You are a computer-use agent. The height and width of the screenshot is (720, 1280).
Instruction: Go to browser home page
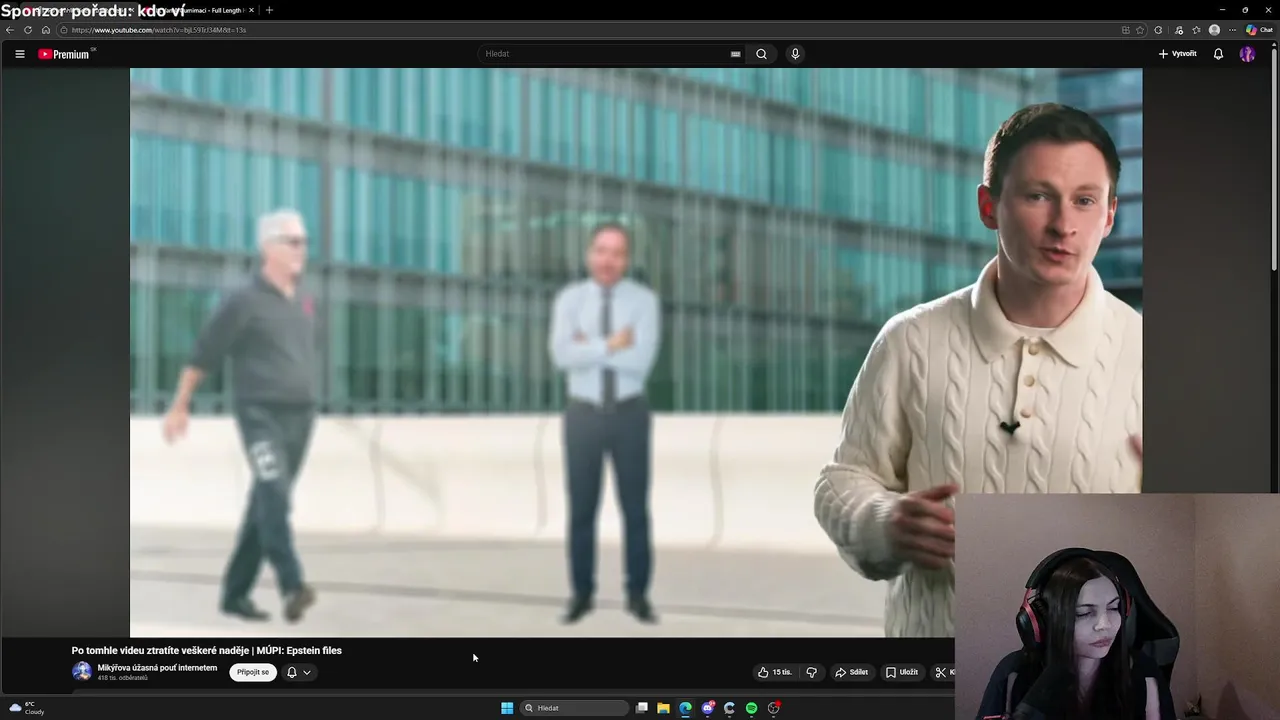coord(46,30)
